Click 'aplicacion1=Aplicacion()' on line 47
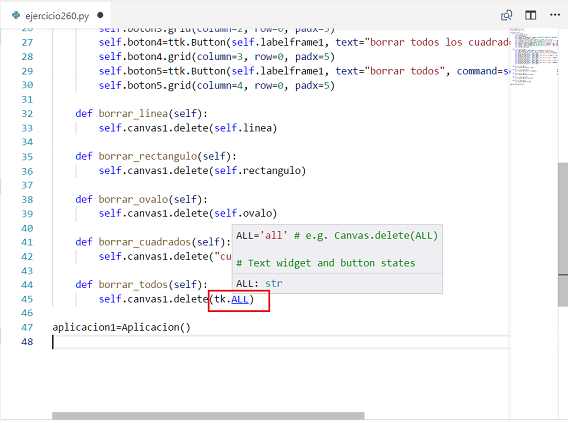The image size is (568, 423). tap(122, 327)
